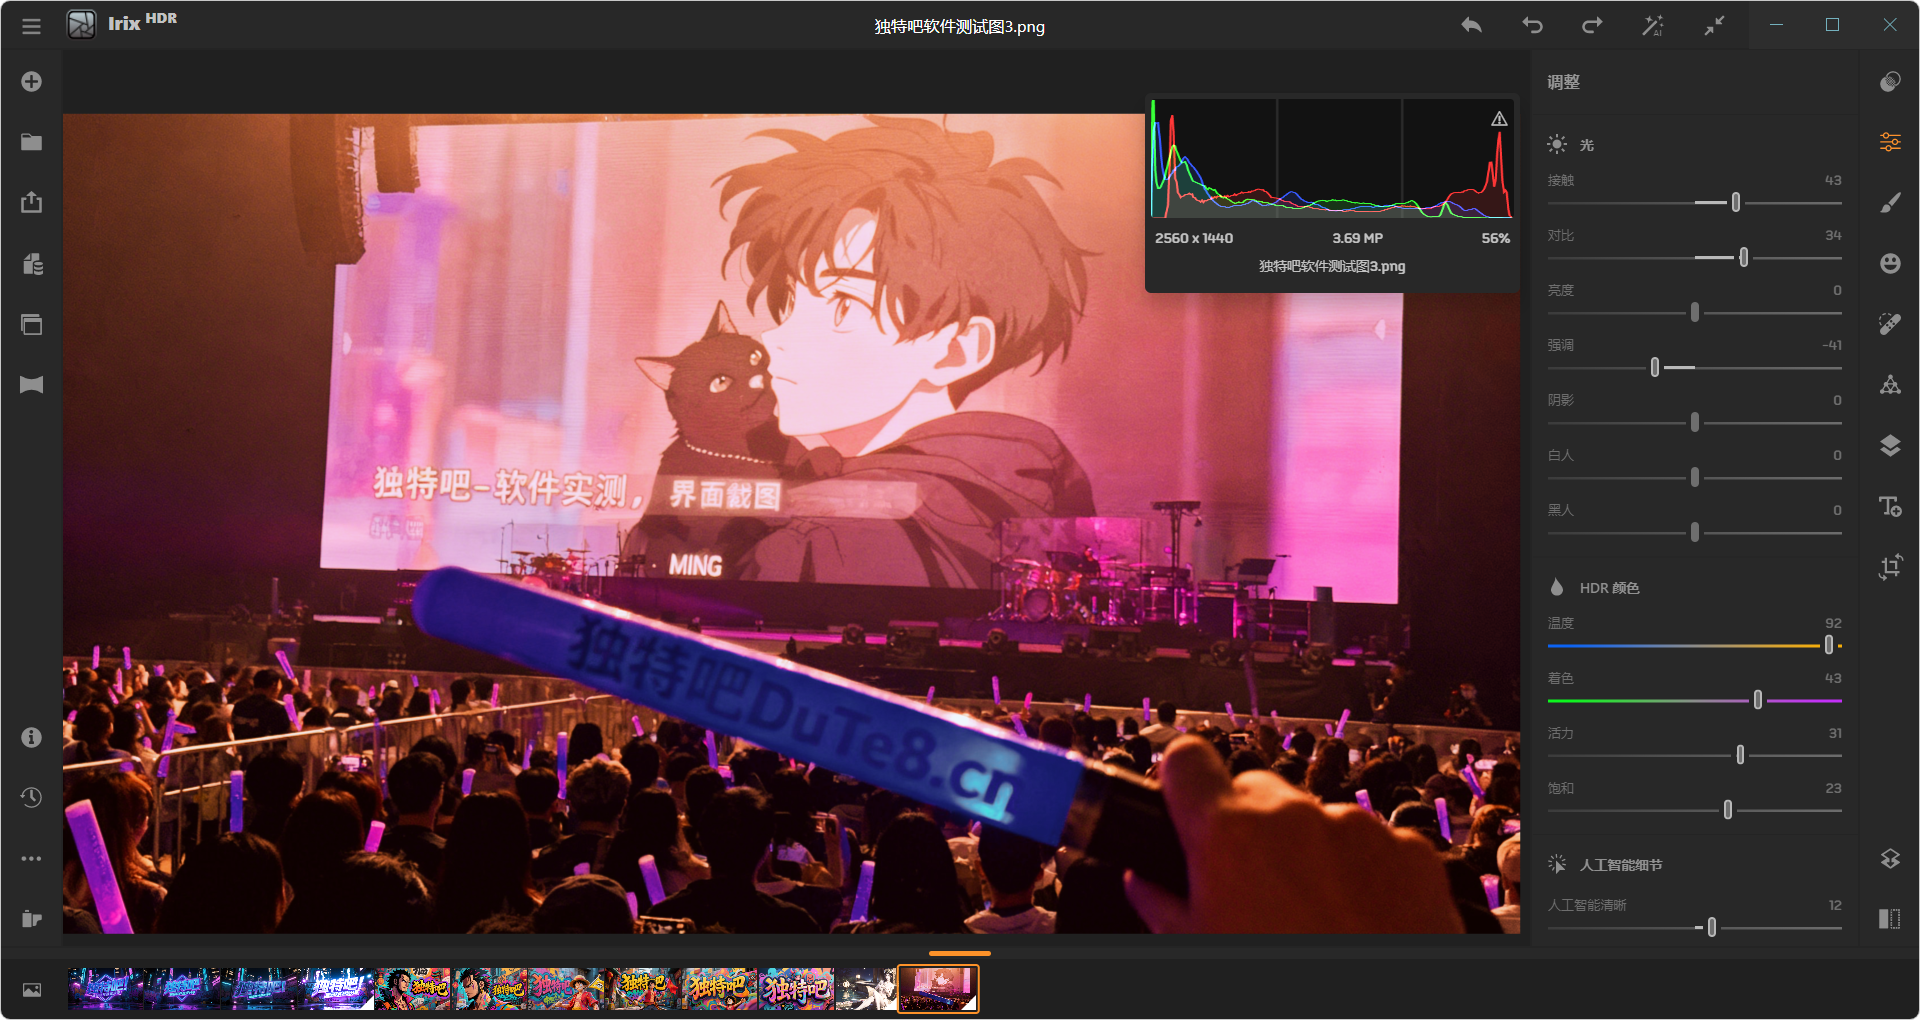Click the histogram clipping warning triangle
The image size is (1920, 1020).
pyautogui.click(x=1499, y=118)
